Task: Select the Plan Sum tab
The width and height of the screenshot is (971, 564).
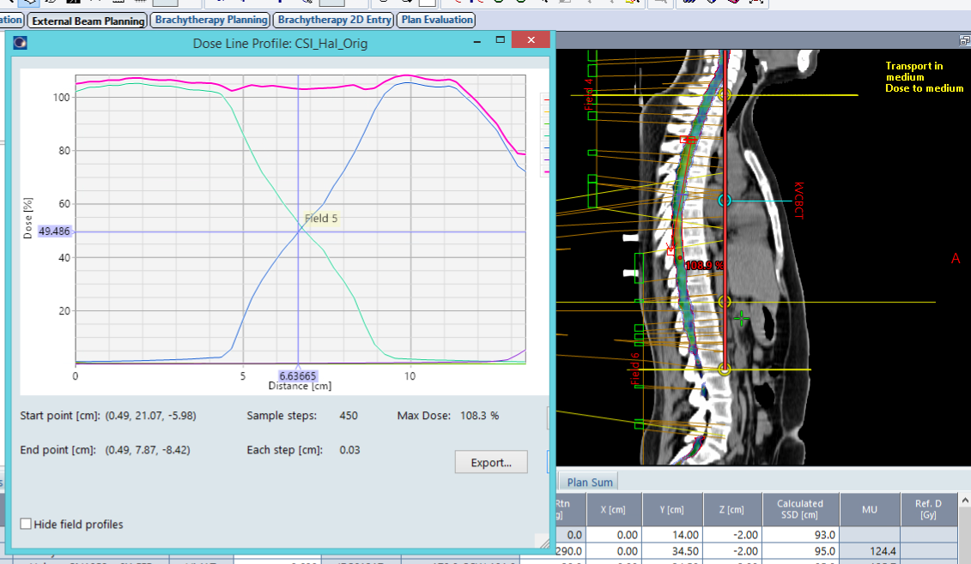Action: point(590,482)
